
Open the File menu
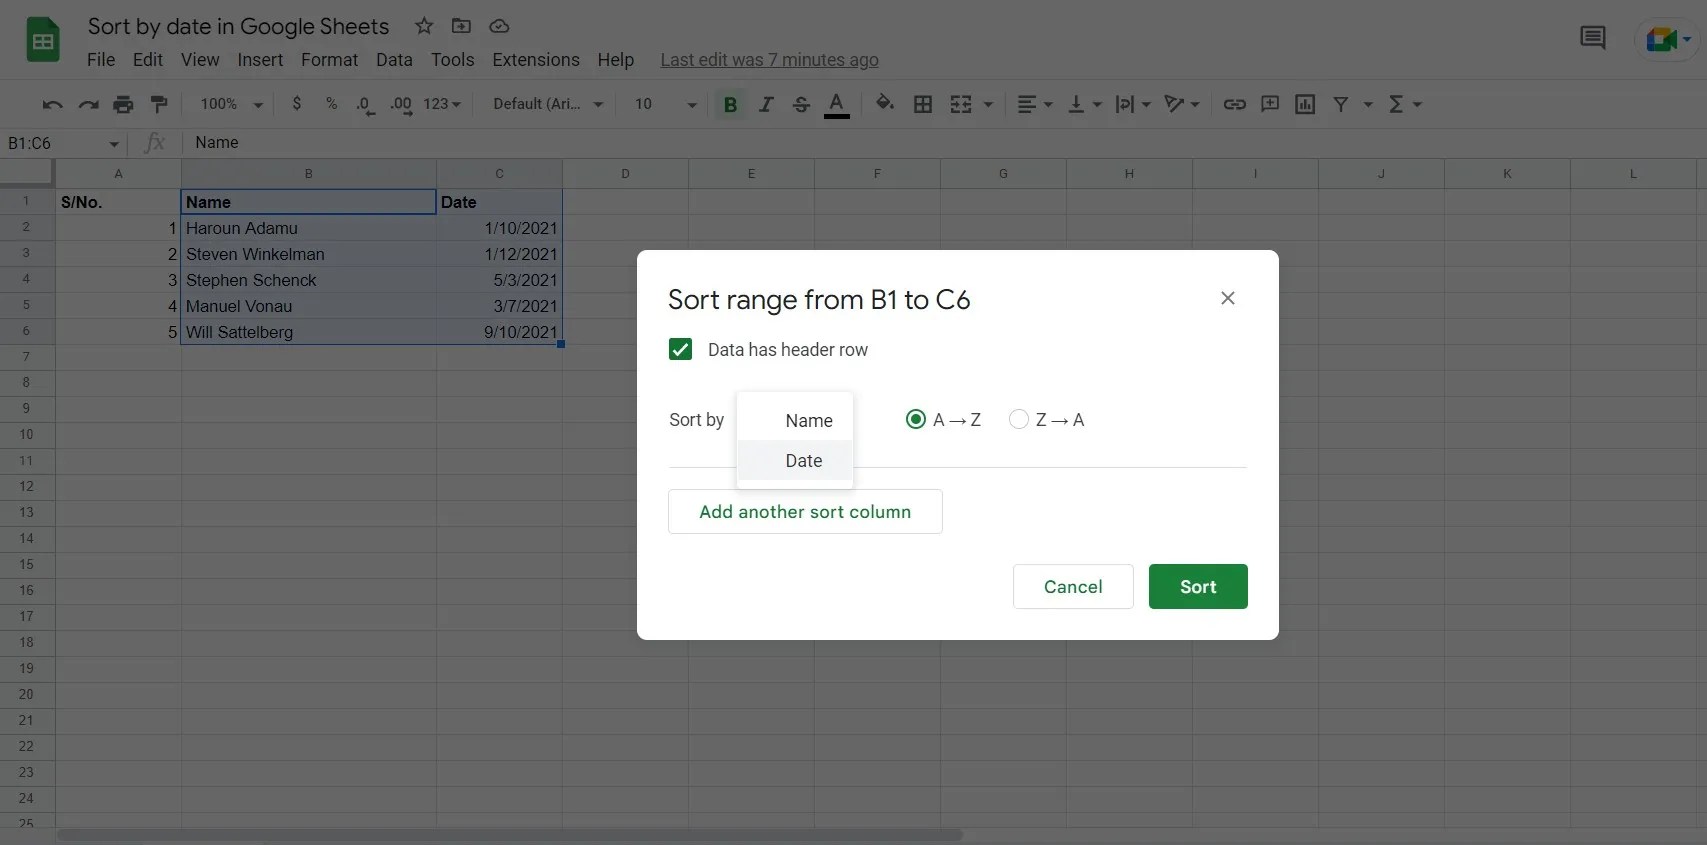(101, 60)
